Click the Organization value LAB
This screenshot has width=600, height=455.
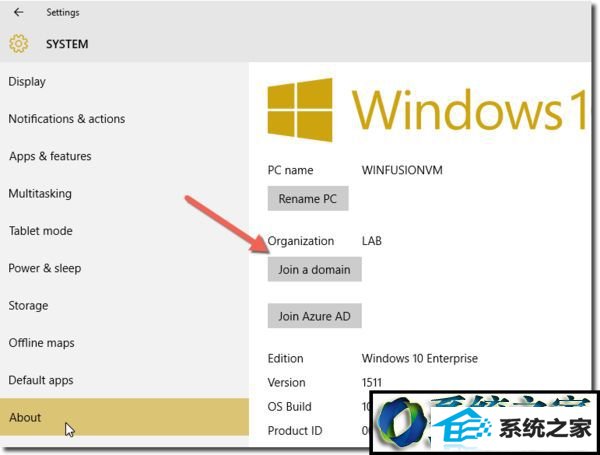[372, 241]
